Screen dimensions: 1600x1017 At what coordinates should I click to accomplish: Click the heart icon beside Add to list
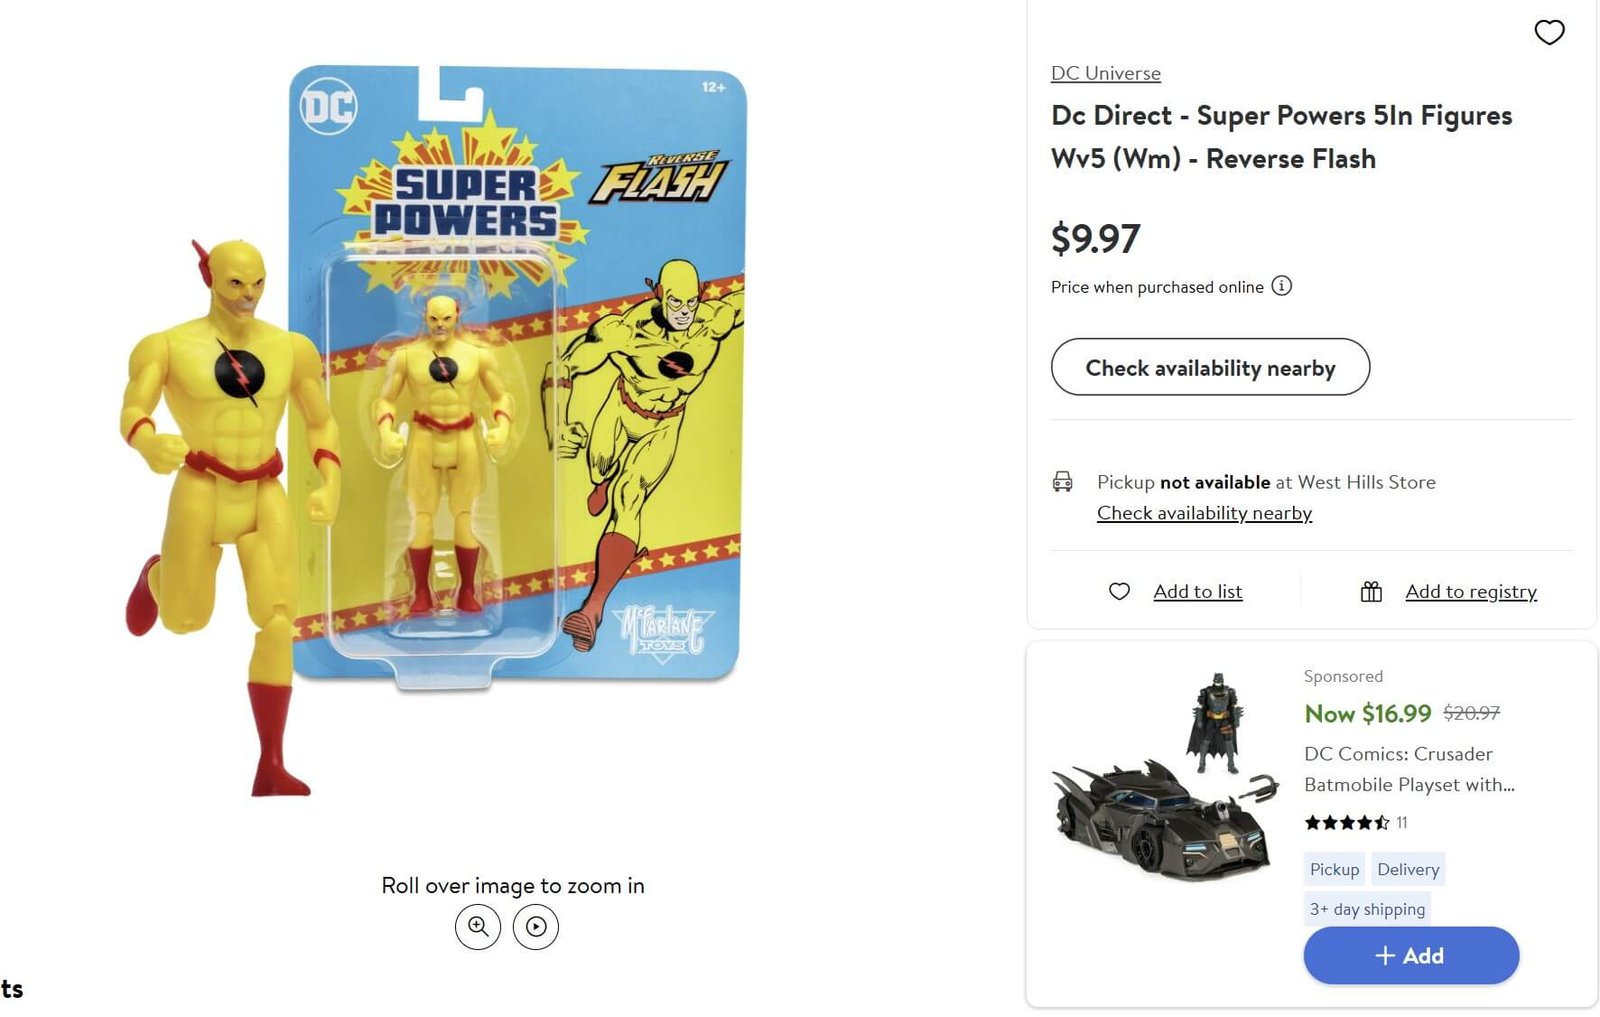(1119, 591)
